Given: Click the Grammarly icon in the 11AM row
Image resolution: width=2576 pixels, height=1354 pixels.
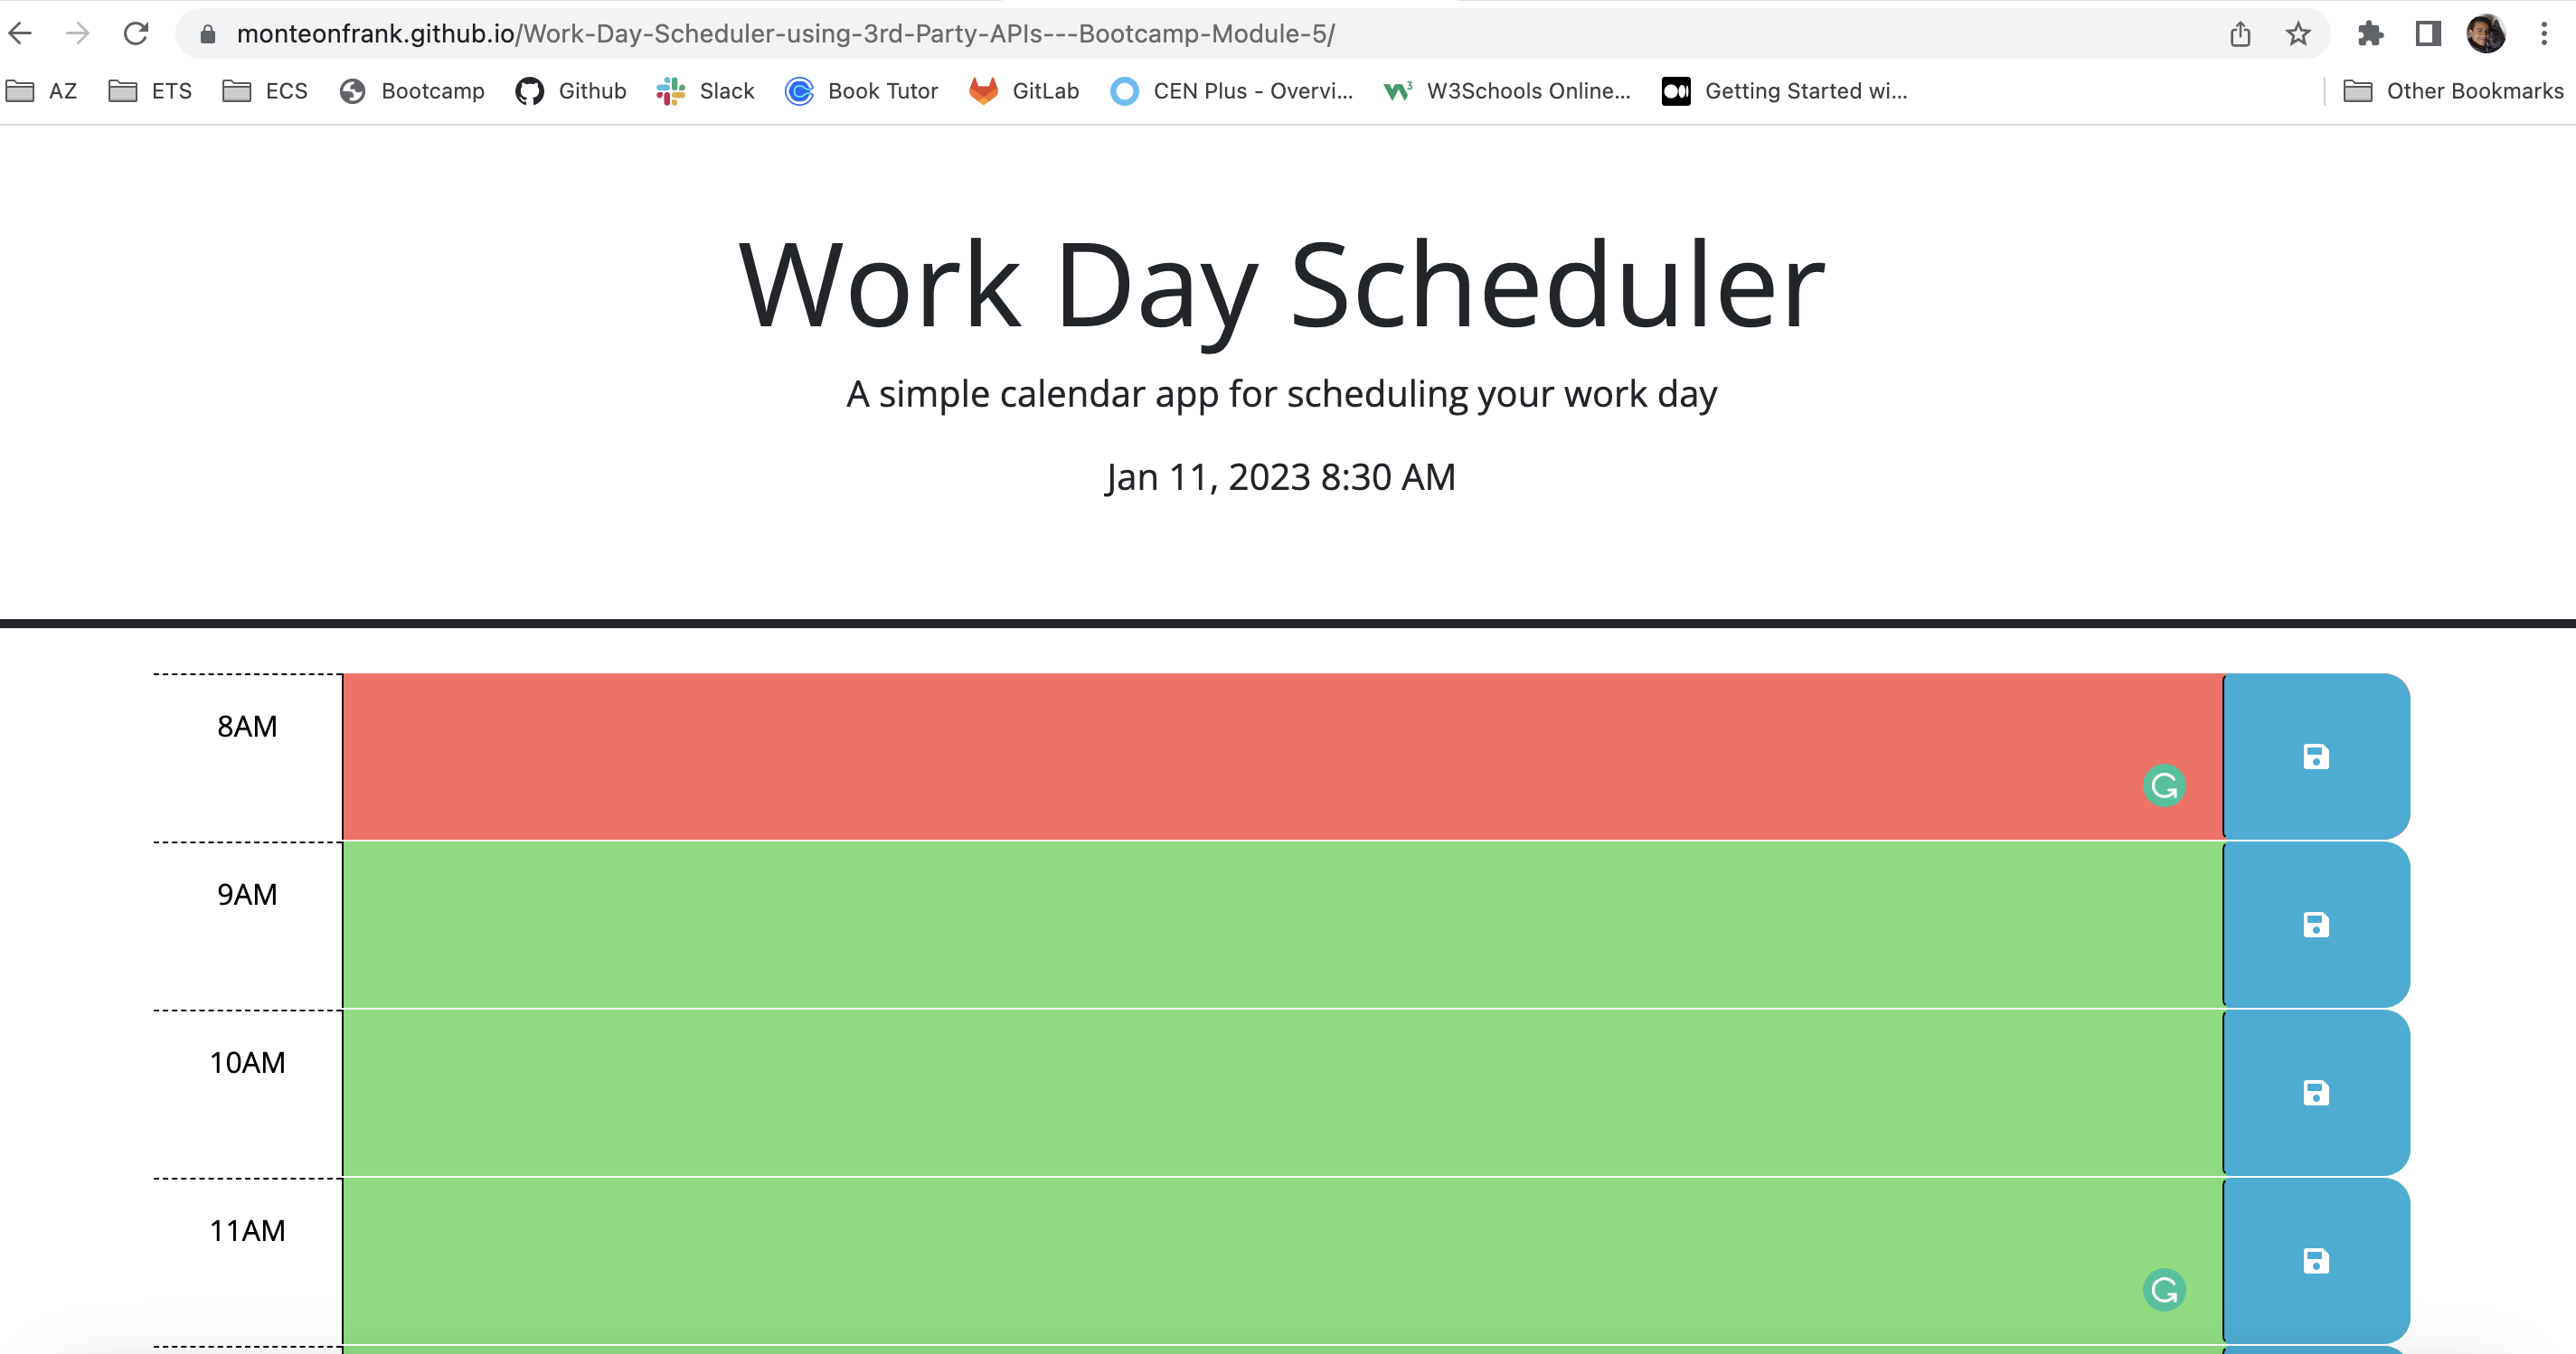Looking at the screenshot, I should point(2164,1290).
